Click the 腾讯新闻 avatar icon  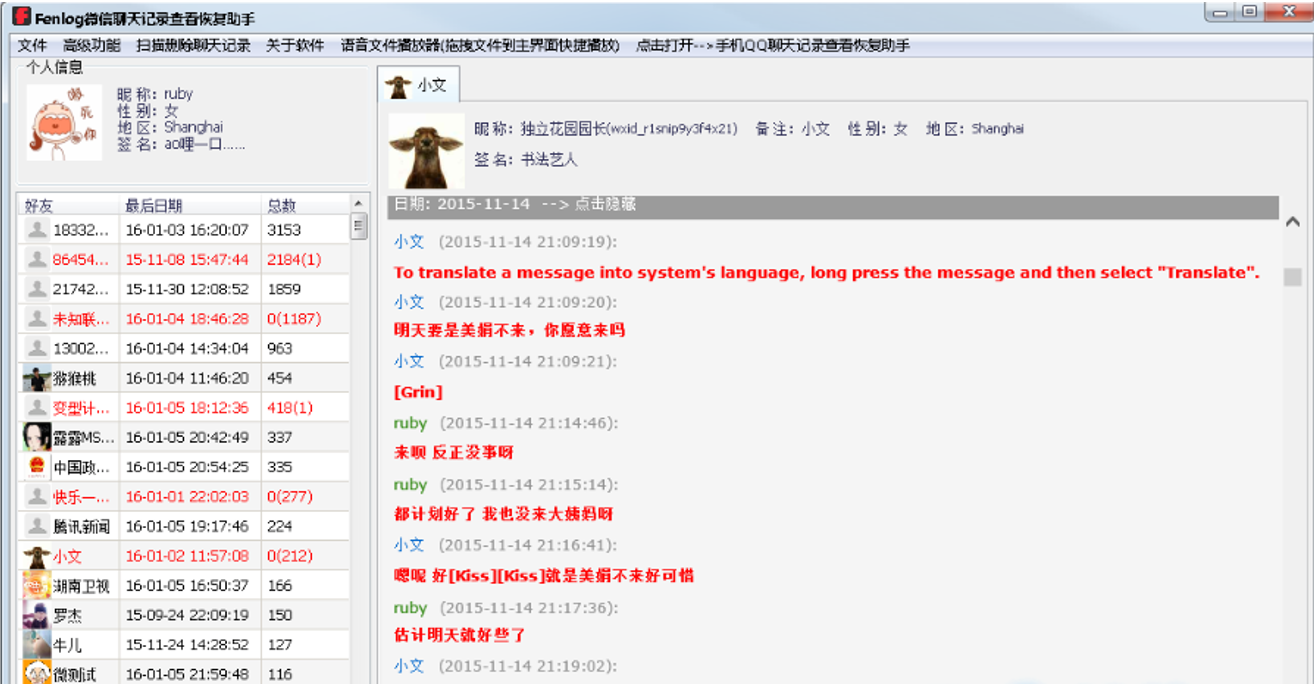(x=37, y=526)
